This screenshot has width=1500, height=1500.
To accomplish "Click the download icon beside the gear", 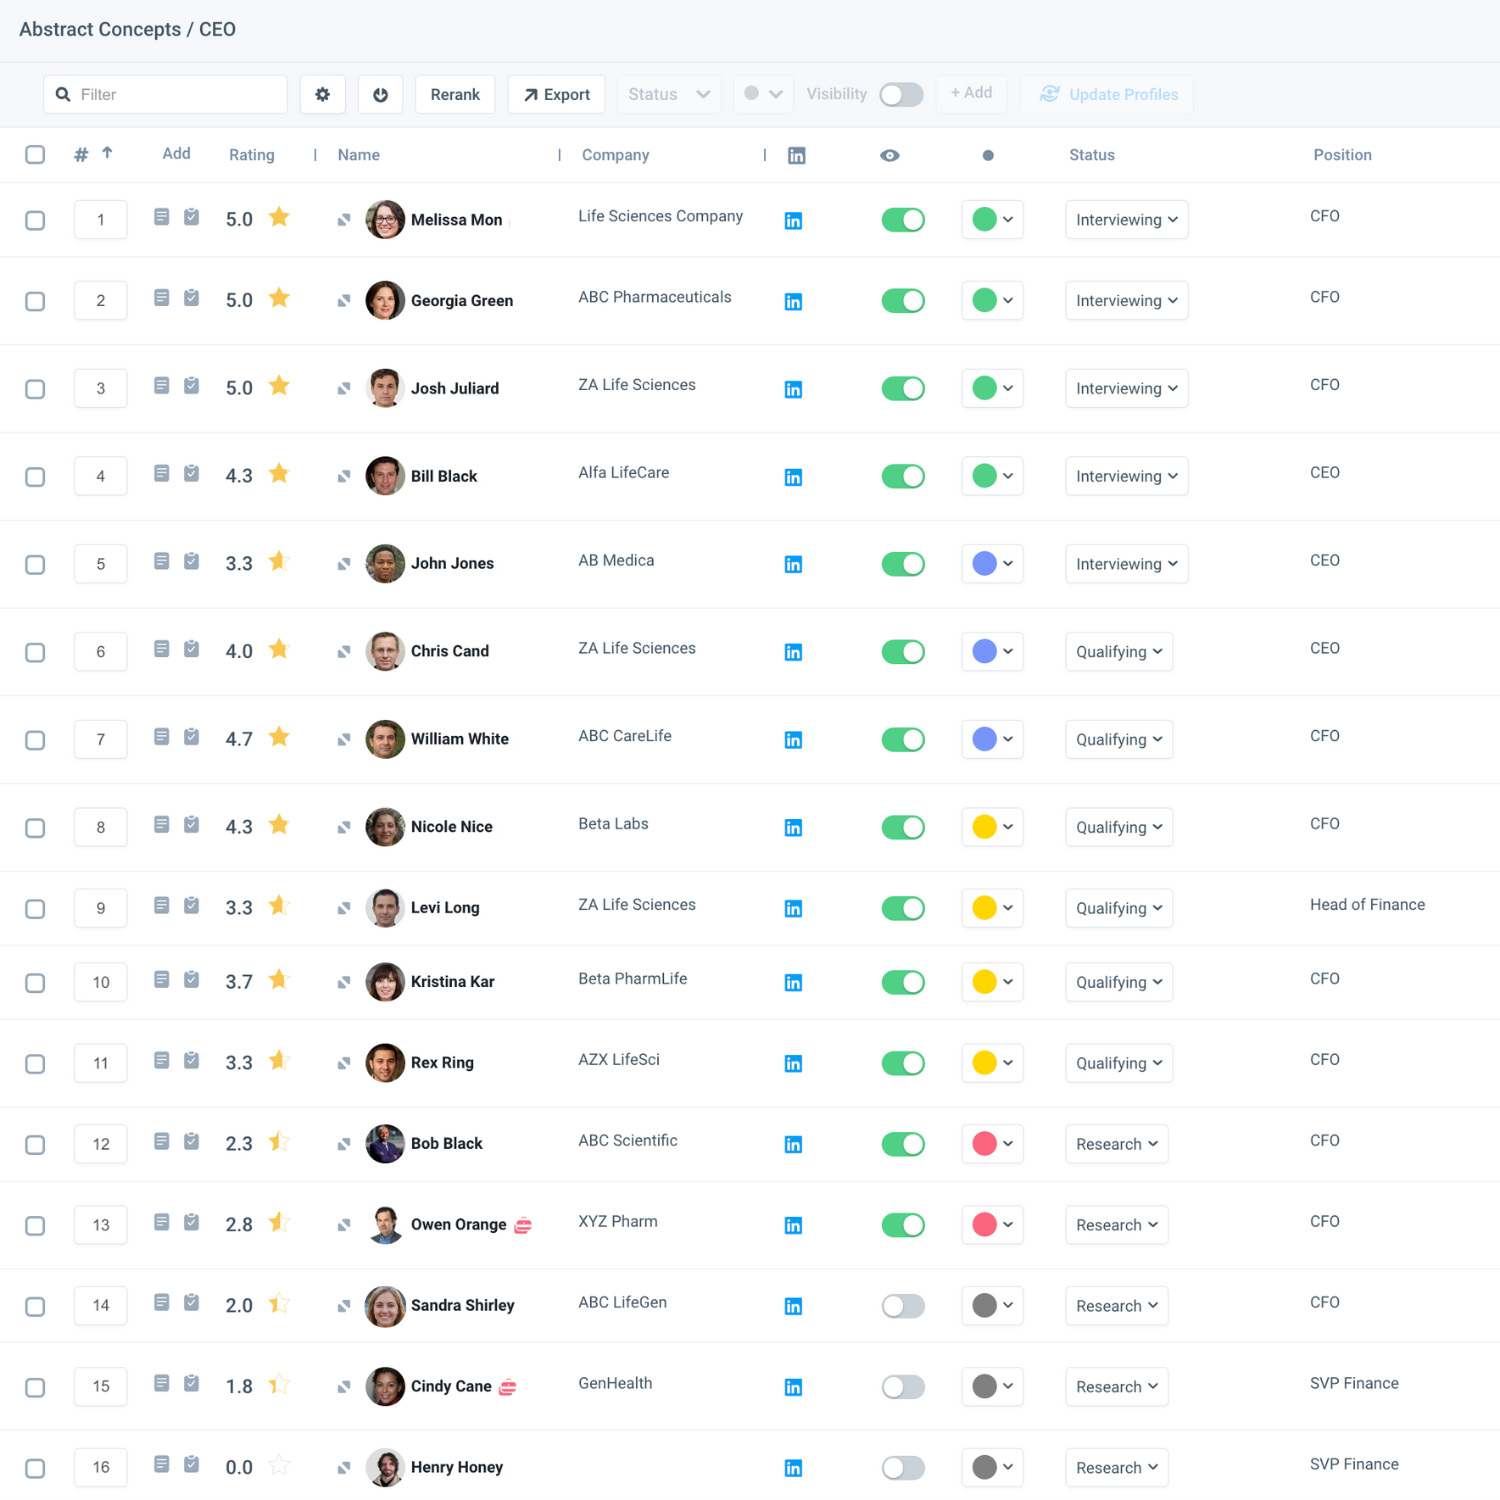I will click(380, 94).
